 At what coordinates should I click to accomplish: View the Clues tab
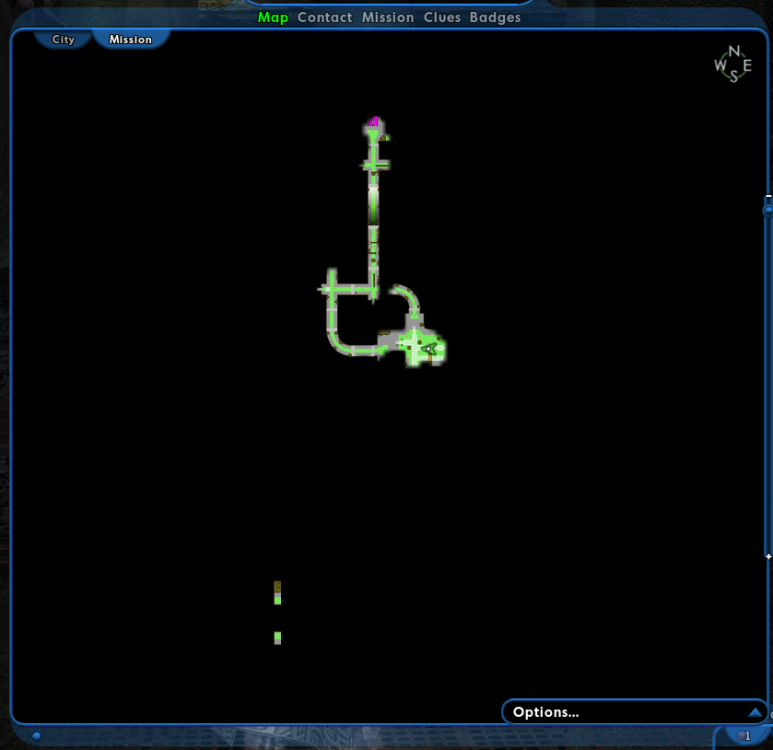click(442, 17)
